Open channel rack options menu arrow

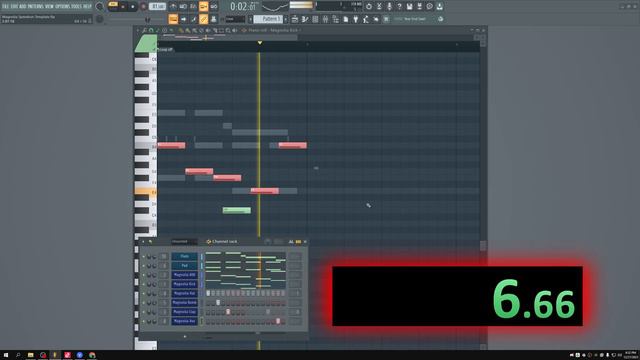point(143,242)
